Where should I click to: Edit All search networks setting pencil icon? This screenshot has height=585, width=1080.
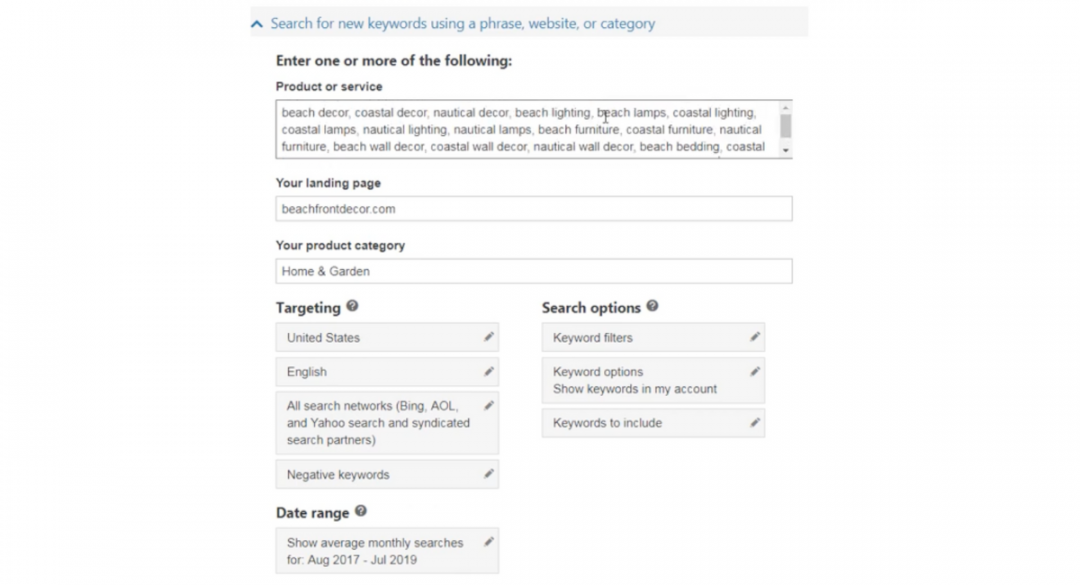(488, 406)
